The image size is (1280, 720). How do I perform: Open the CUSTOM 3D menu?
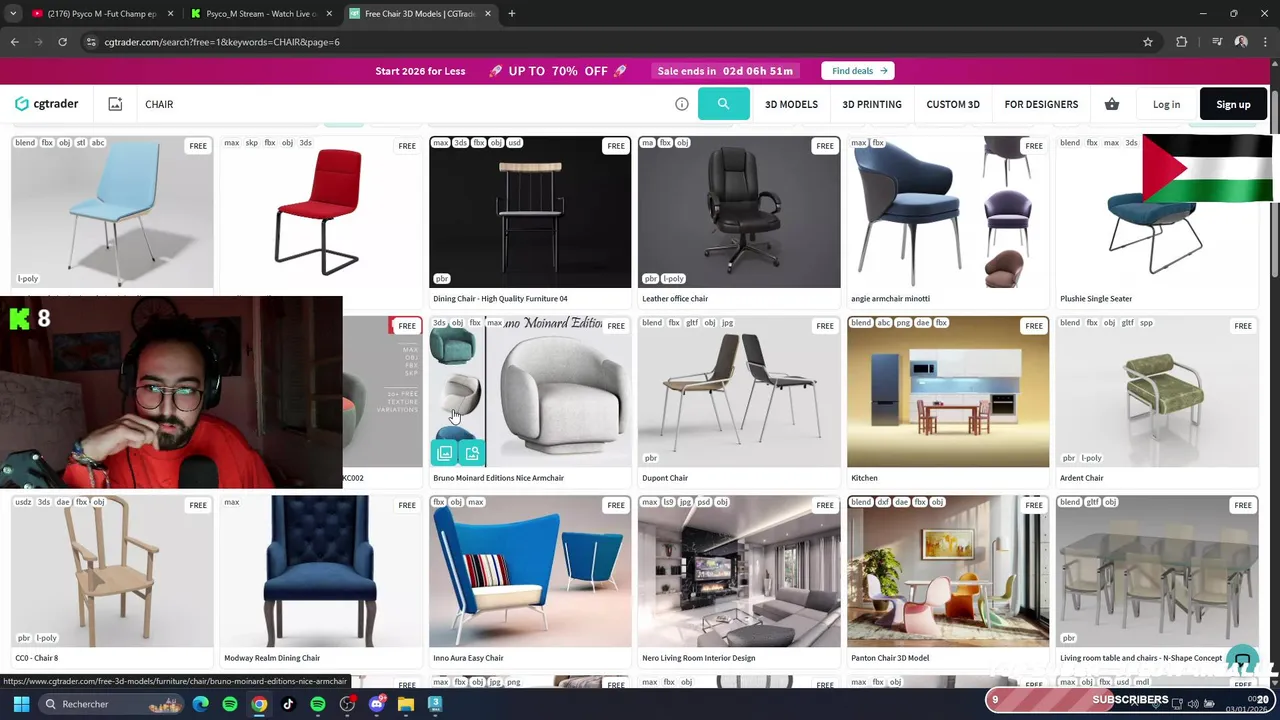tap(953, 104)
